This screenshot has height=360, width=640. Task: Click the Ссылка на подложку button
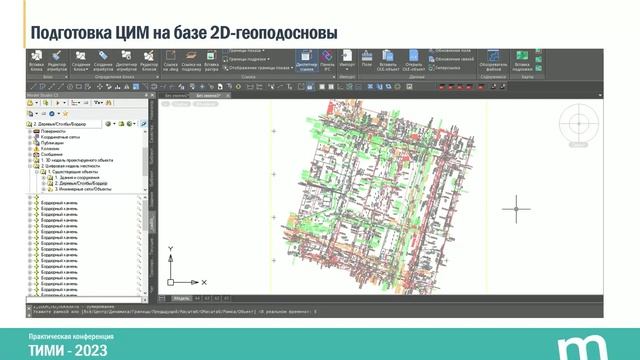click(191, 61)
